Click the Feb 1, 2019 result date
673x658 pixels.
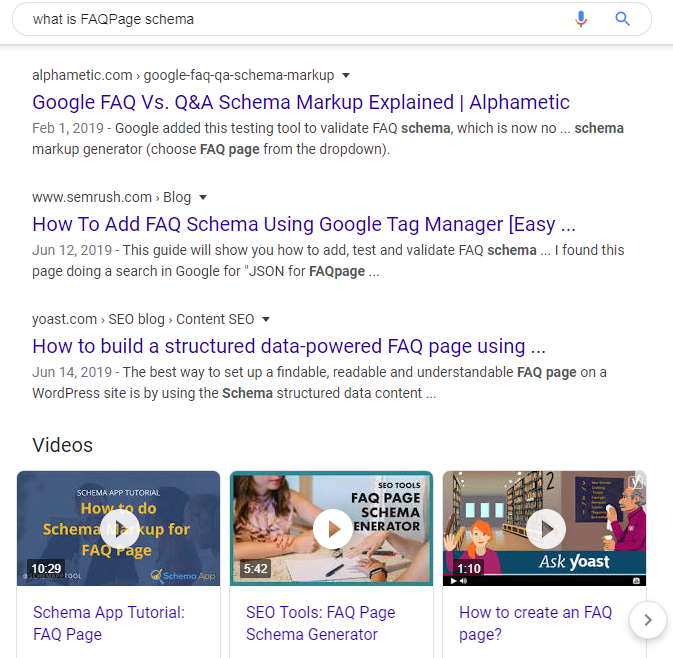pyautogui.click(x=68, y=128)
